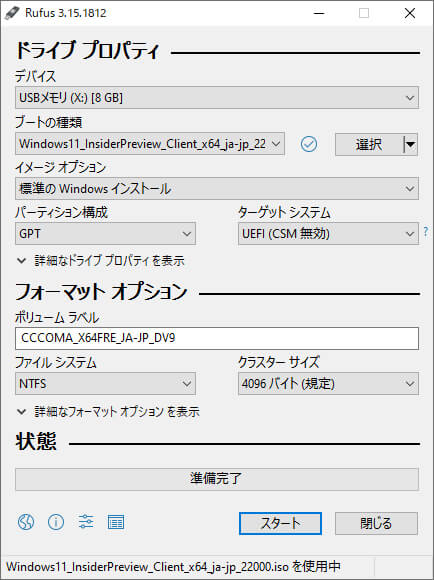Open the ブートの種類 ISO dropdown

click(x=150, y=144)
